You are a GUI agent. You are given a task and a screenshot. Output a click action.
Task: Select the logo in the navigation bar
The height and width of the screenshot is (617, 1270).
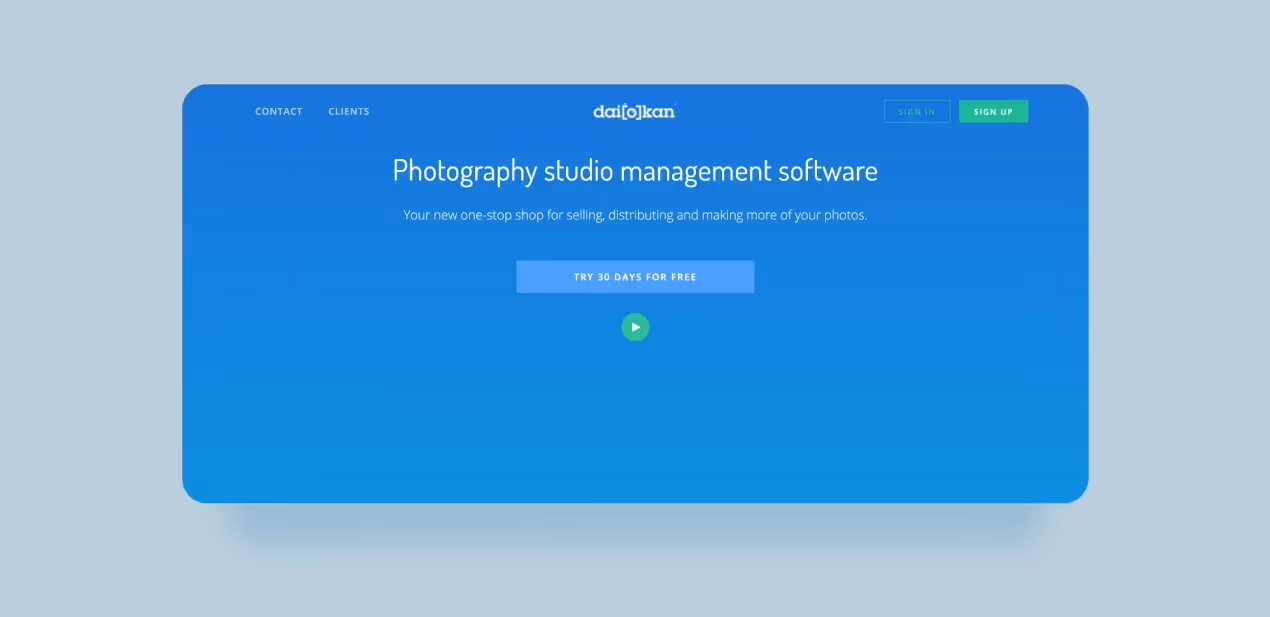(635, 111)
